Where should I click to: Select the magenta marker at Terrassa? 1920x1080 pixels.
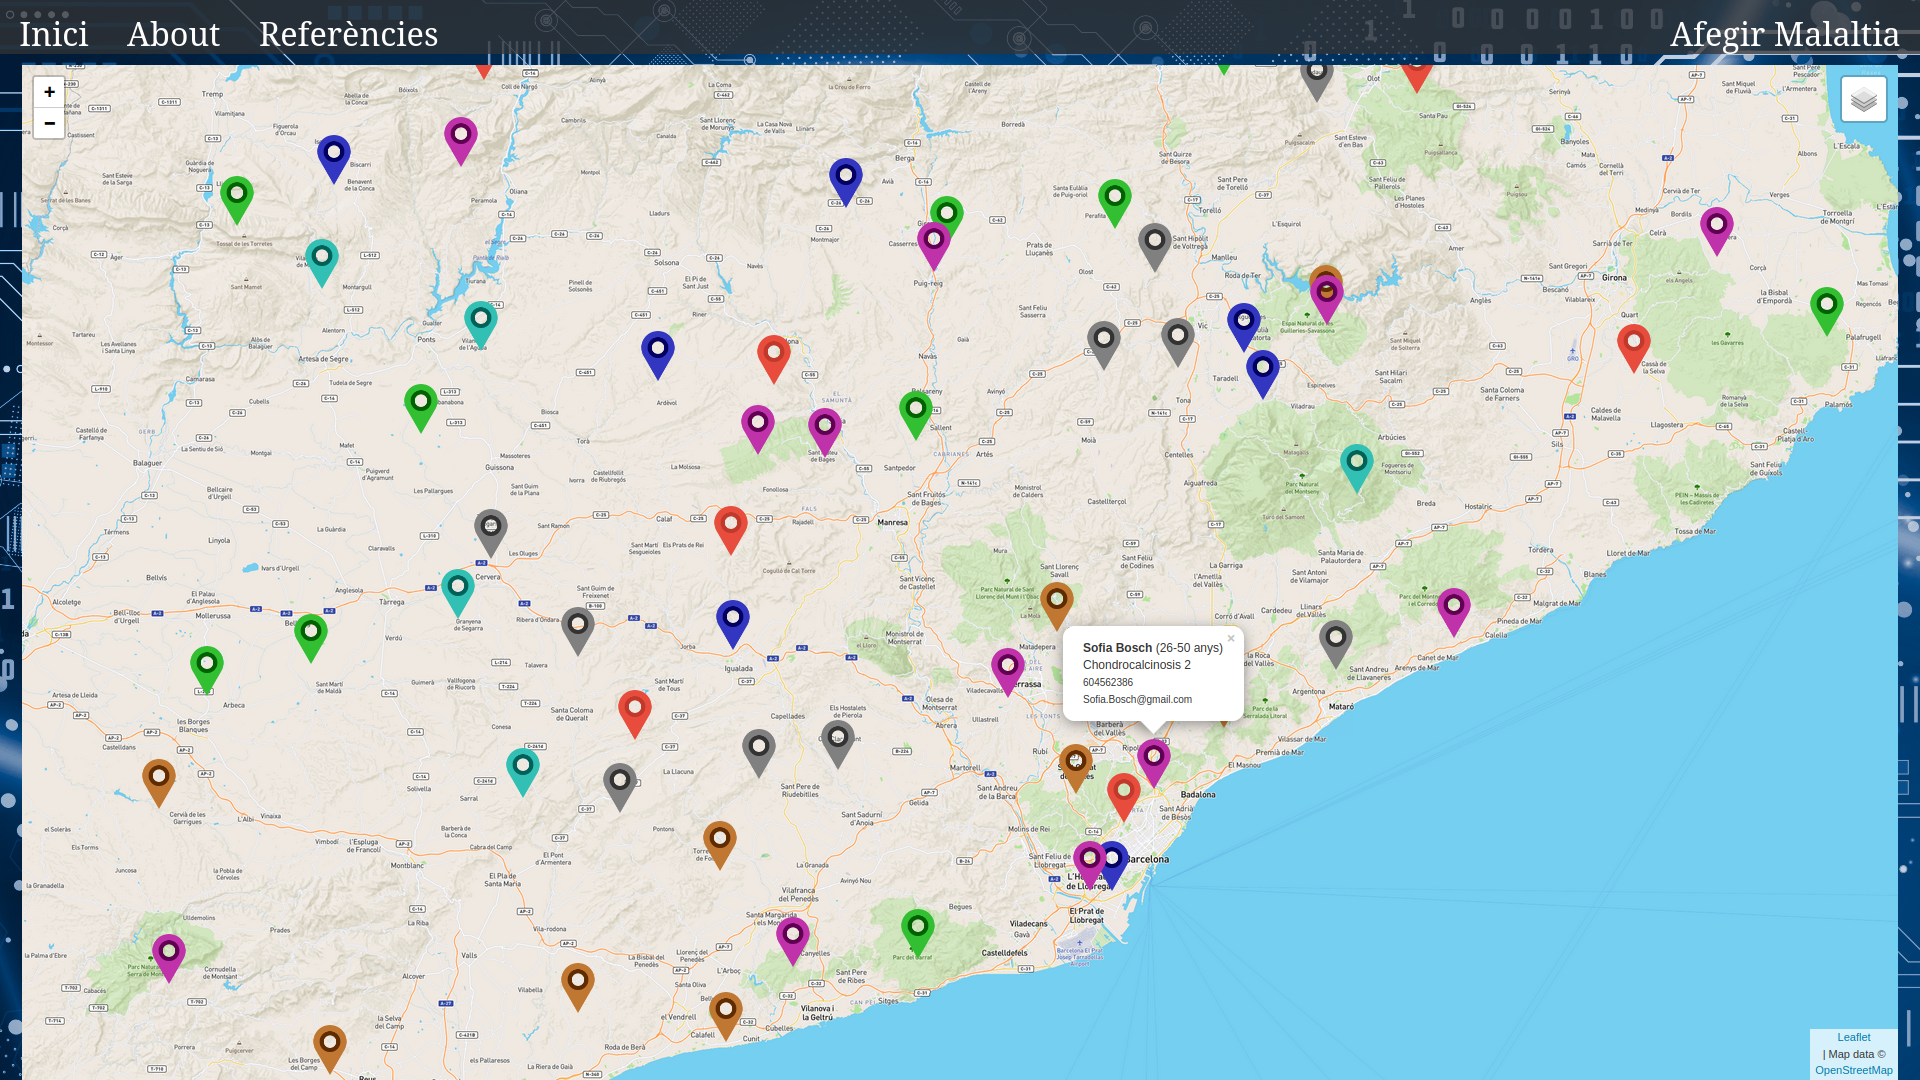tap(1007, 668)
